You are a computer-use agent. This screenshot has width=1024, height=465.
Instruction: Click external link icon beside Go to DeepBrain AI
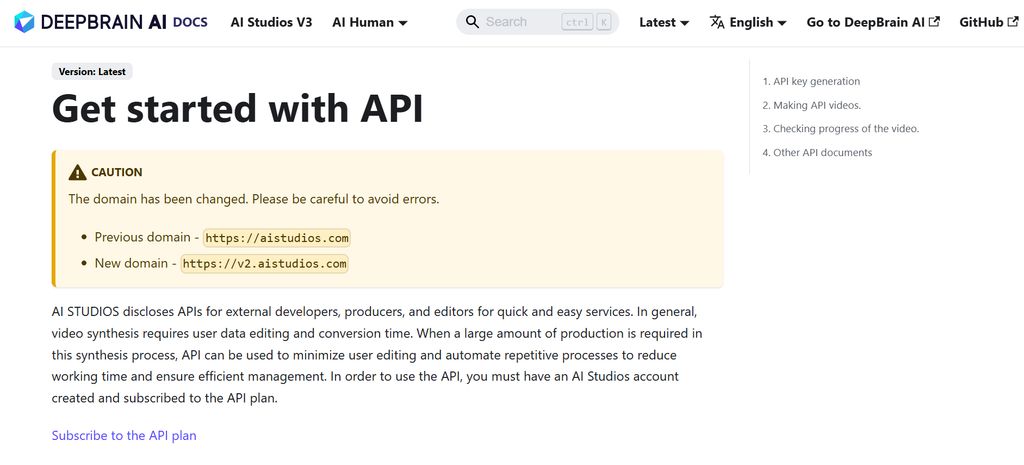[934, 22]
